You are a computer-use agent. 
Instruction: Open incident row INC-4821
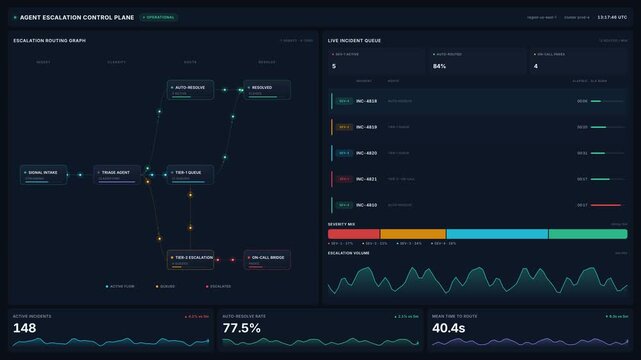(x=477, y=179)
